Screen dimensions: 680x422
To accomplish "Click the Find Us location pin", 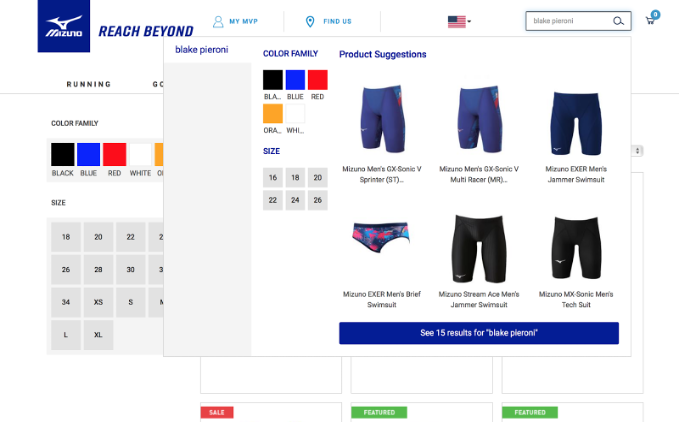I will [310, 21].
